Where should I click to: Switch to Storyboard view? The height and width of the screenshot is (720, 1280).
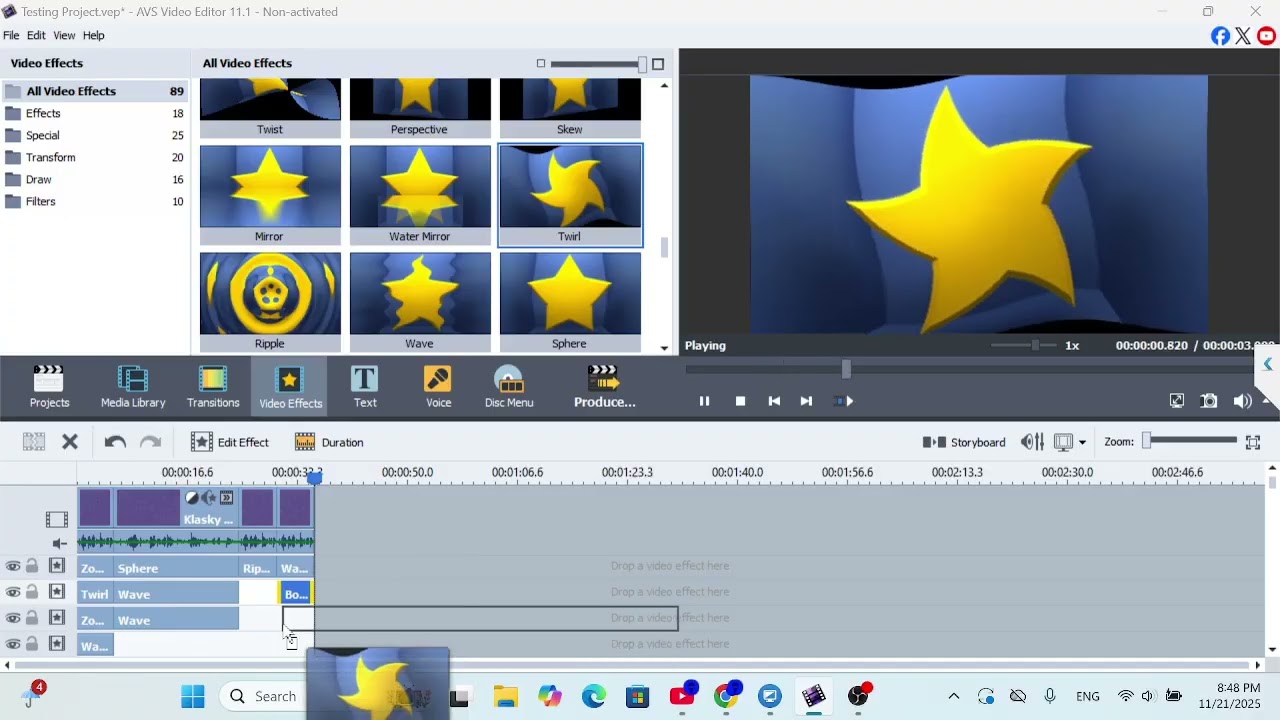tap(964, 442)
